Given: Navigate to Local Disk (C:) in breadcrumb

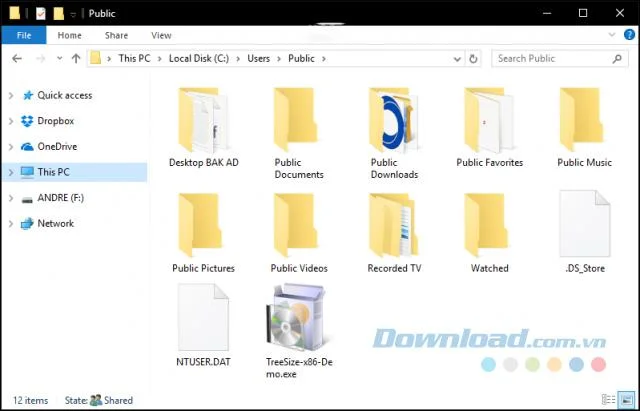Looking at the screenshot, I should (199, 59).
